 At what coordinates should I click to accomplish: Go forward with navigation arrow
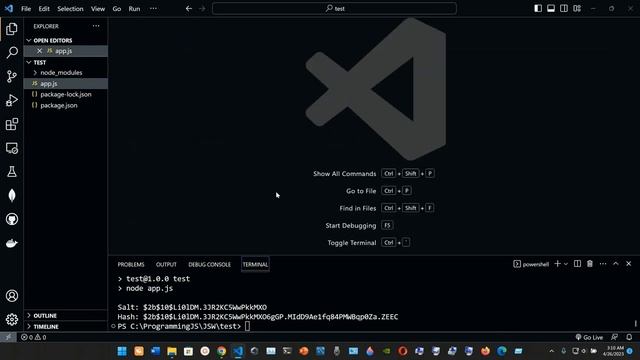(x=202, y=9)
